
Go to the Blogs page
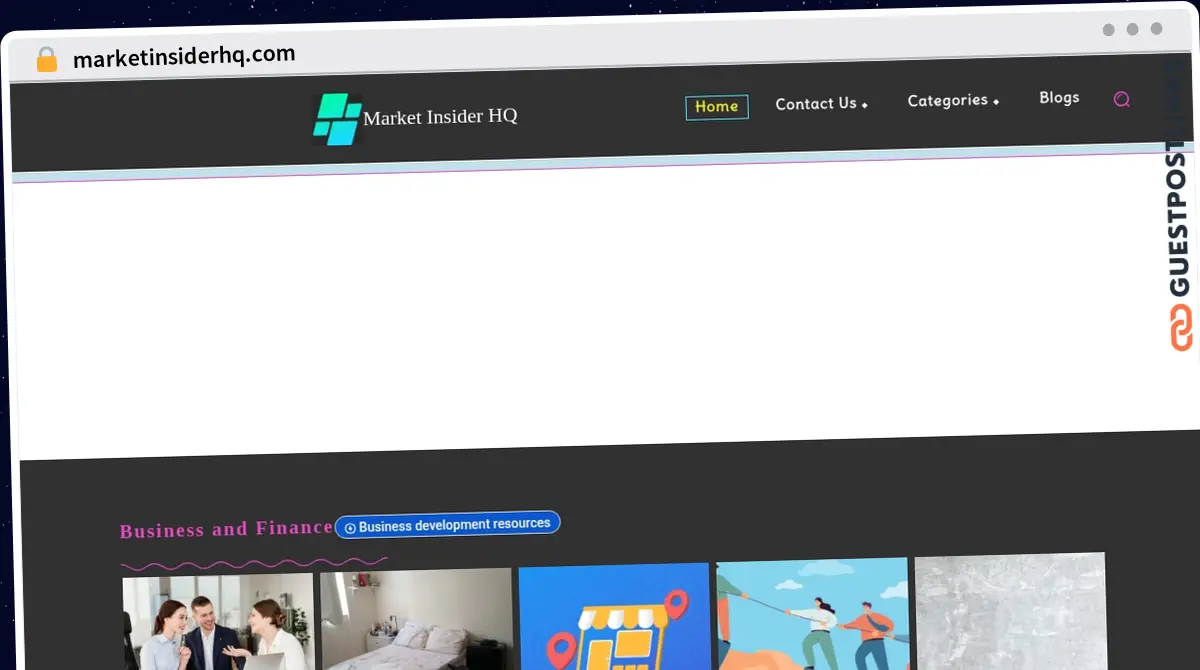pyautogui.click(x=1059, y=98)
